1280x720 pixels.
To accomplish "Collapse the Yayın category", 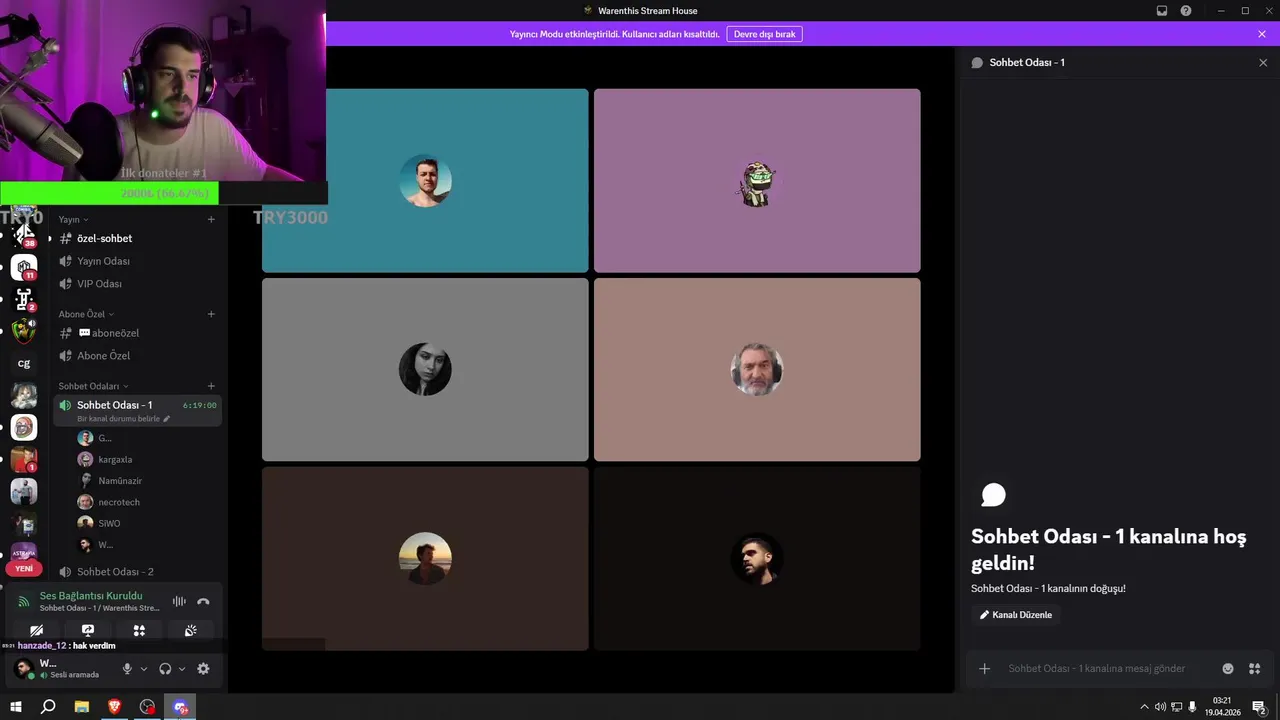I will 73,219.
